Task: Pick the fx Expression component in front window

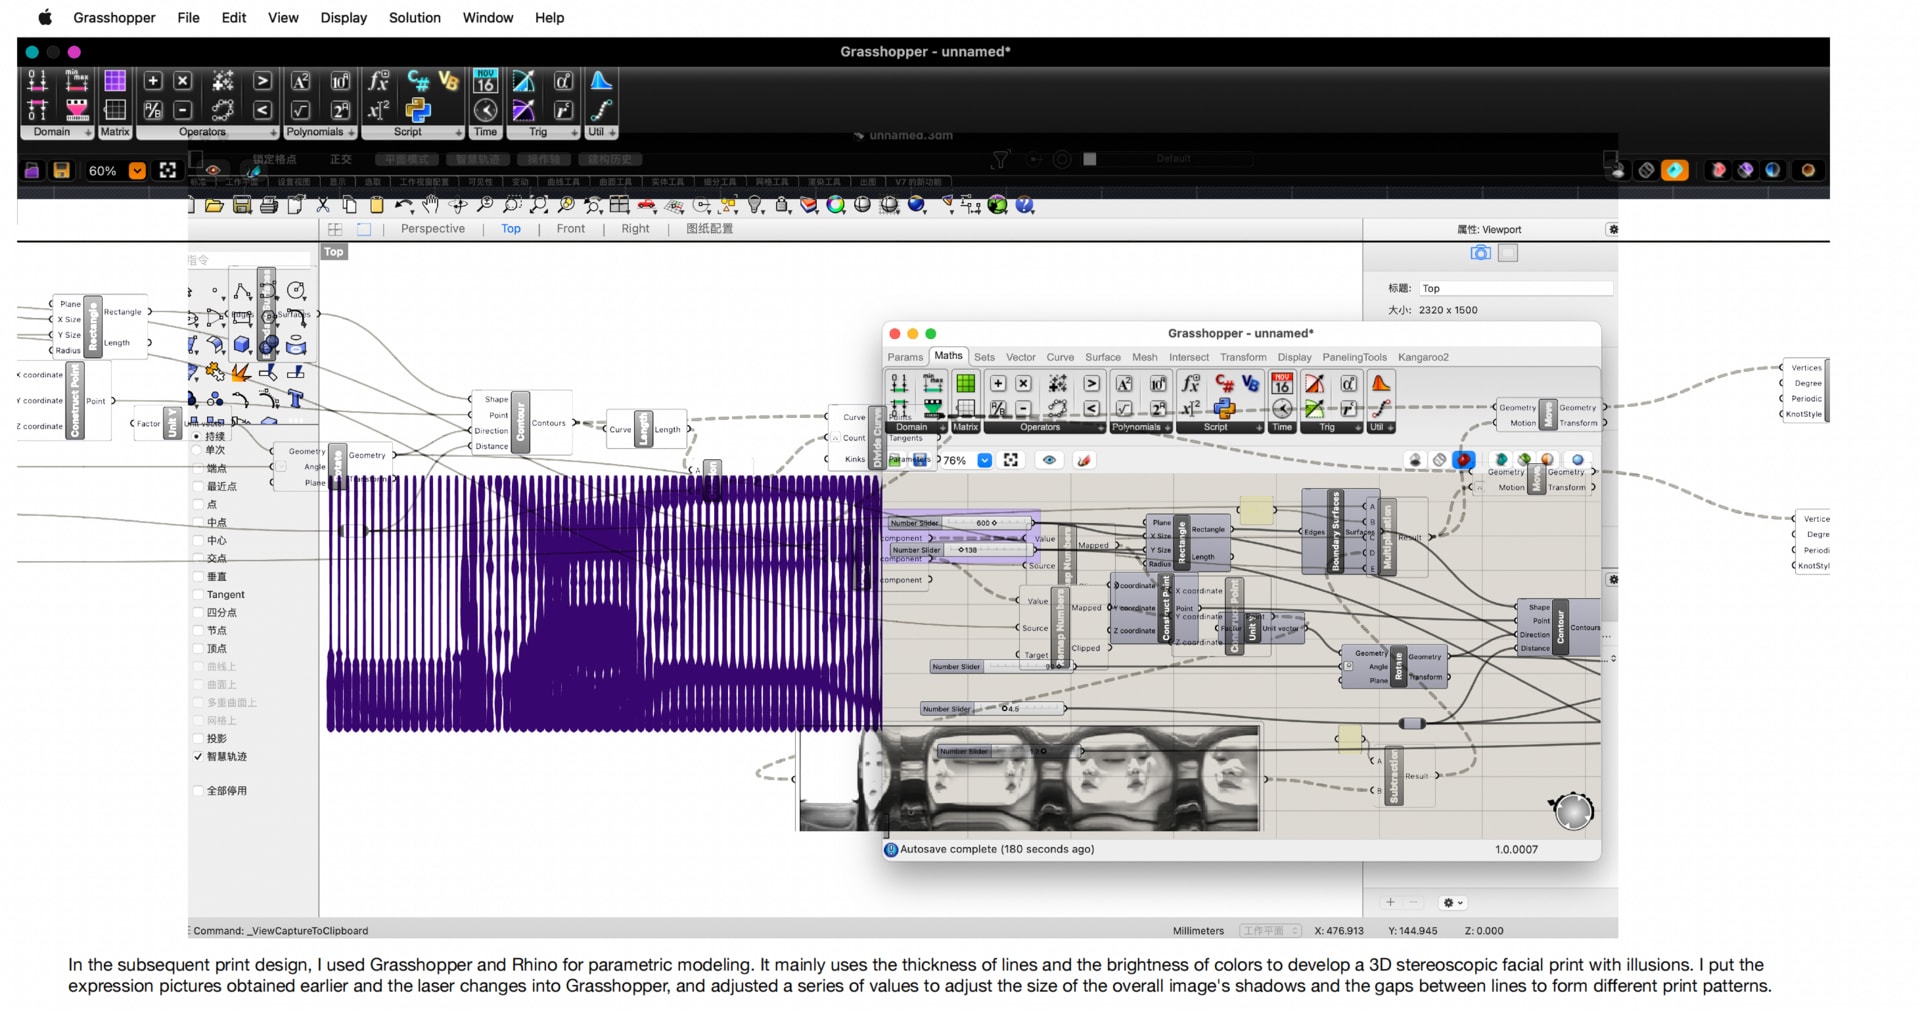Action: (1191, 383)
